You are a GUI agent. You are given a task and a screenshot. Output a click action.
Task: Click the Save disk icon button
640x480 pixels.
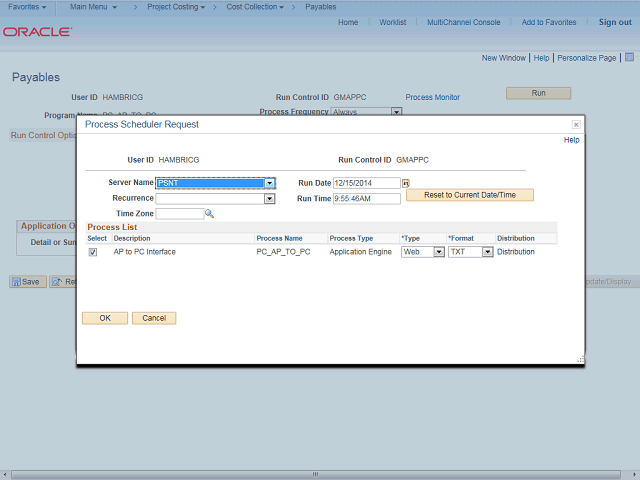click(x=27, y=282)
